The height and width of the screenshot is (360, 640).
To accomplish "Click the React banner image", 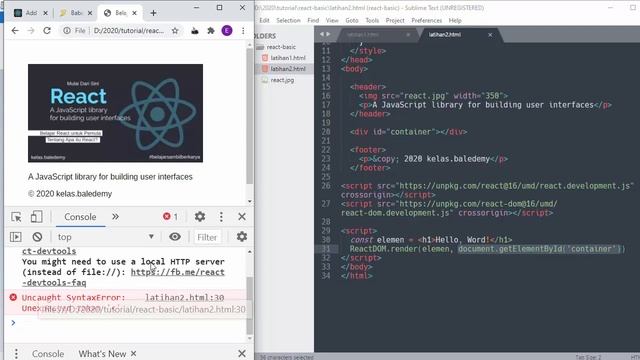I will coord(116,113).
